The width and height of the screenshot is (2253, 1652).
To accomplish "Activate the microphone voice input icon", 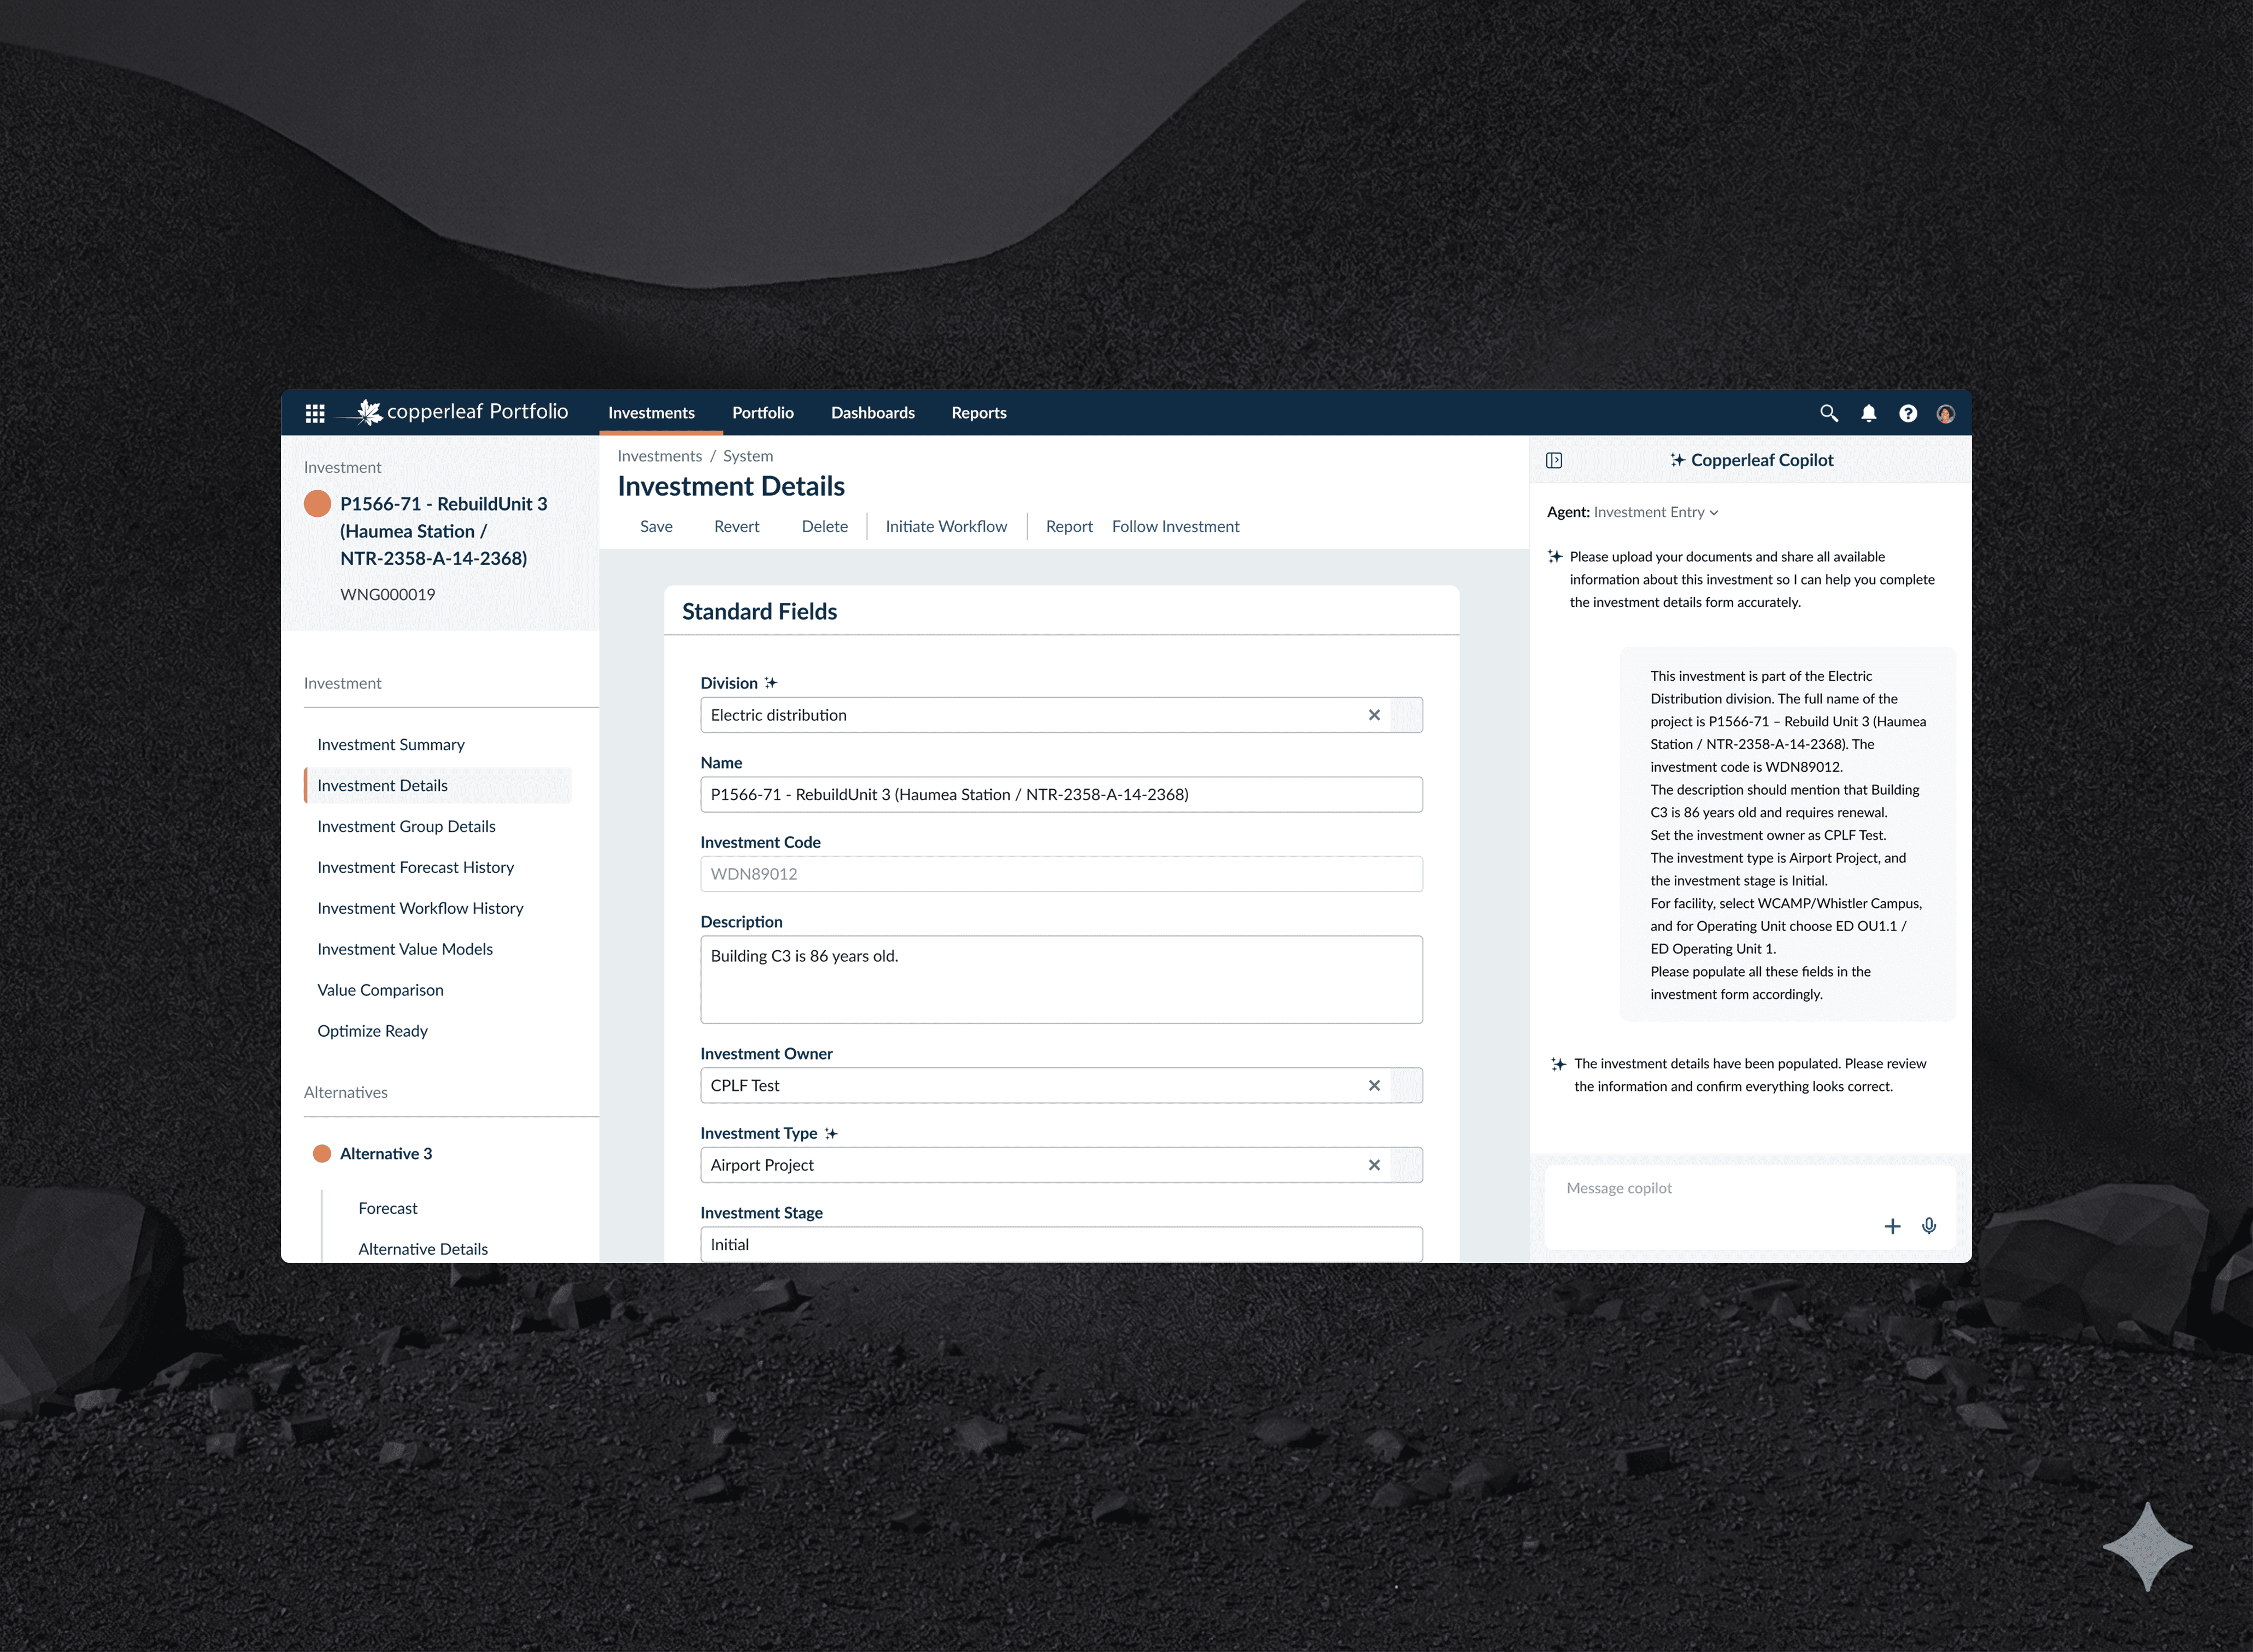I will pyautogui.click(x=1929, y=1226).
